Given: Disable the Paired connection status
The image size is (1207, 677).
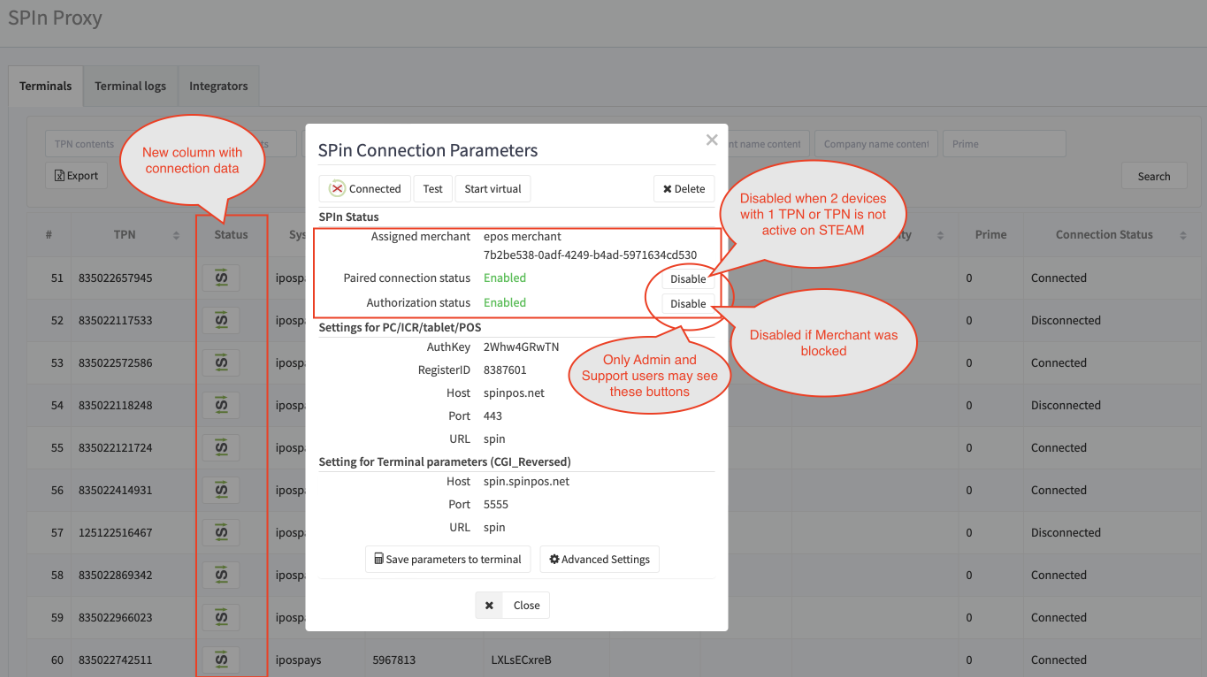Looking at the screenshot, I should click(687, 279).
